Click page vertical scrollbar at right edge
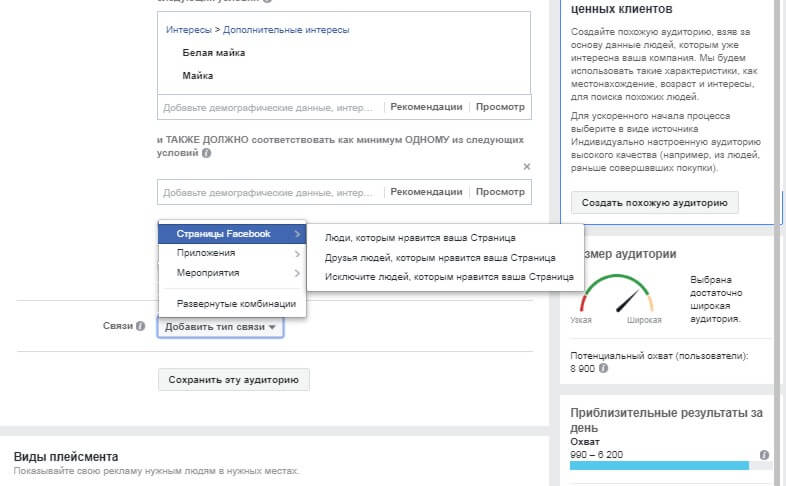 coord(778,243)
